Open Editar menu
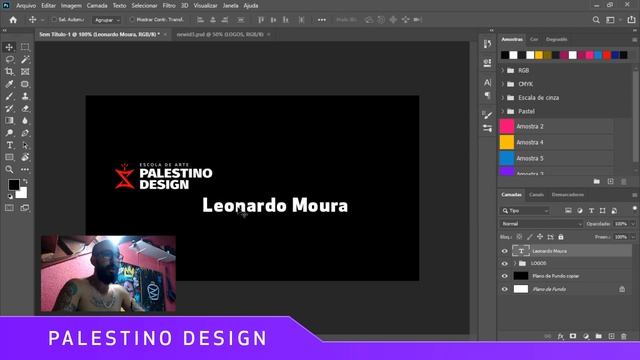The width and height of the screenshot is (640, 360). pos(48,6)
